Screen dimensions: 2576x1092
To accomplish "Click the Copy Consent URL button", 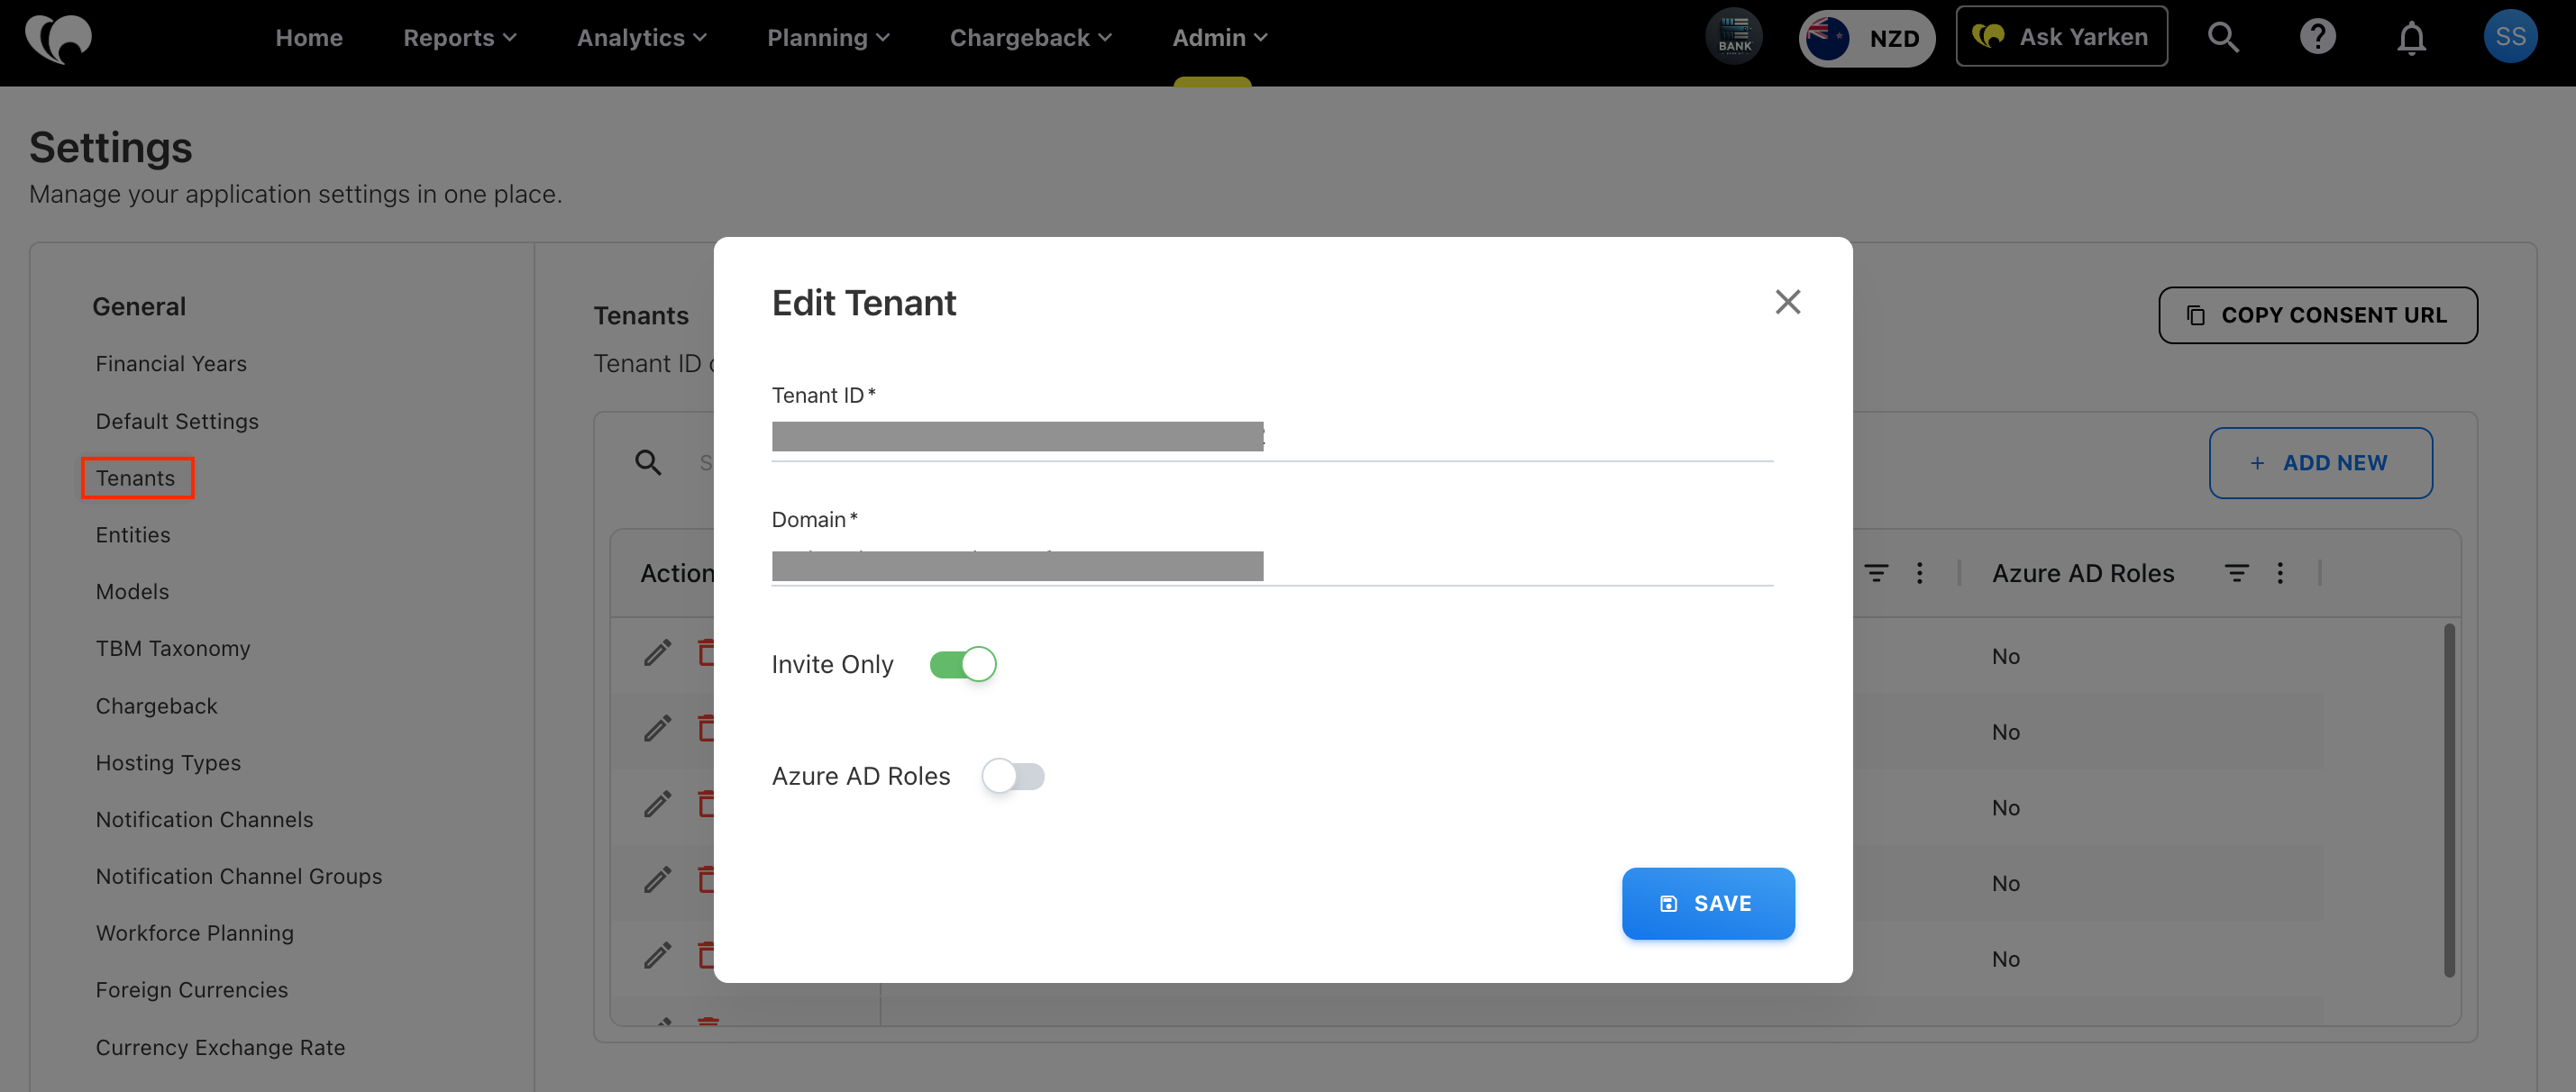I will [x=2317, y=315].
